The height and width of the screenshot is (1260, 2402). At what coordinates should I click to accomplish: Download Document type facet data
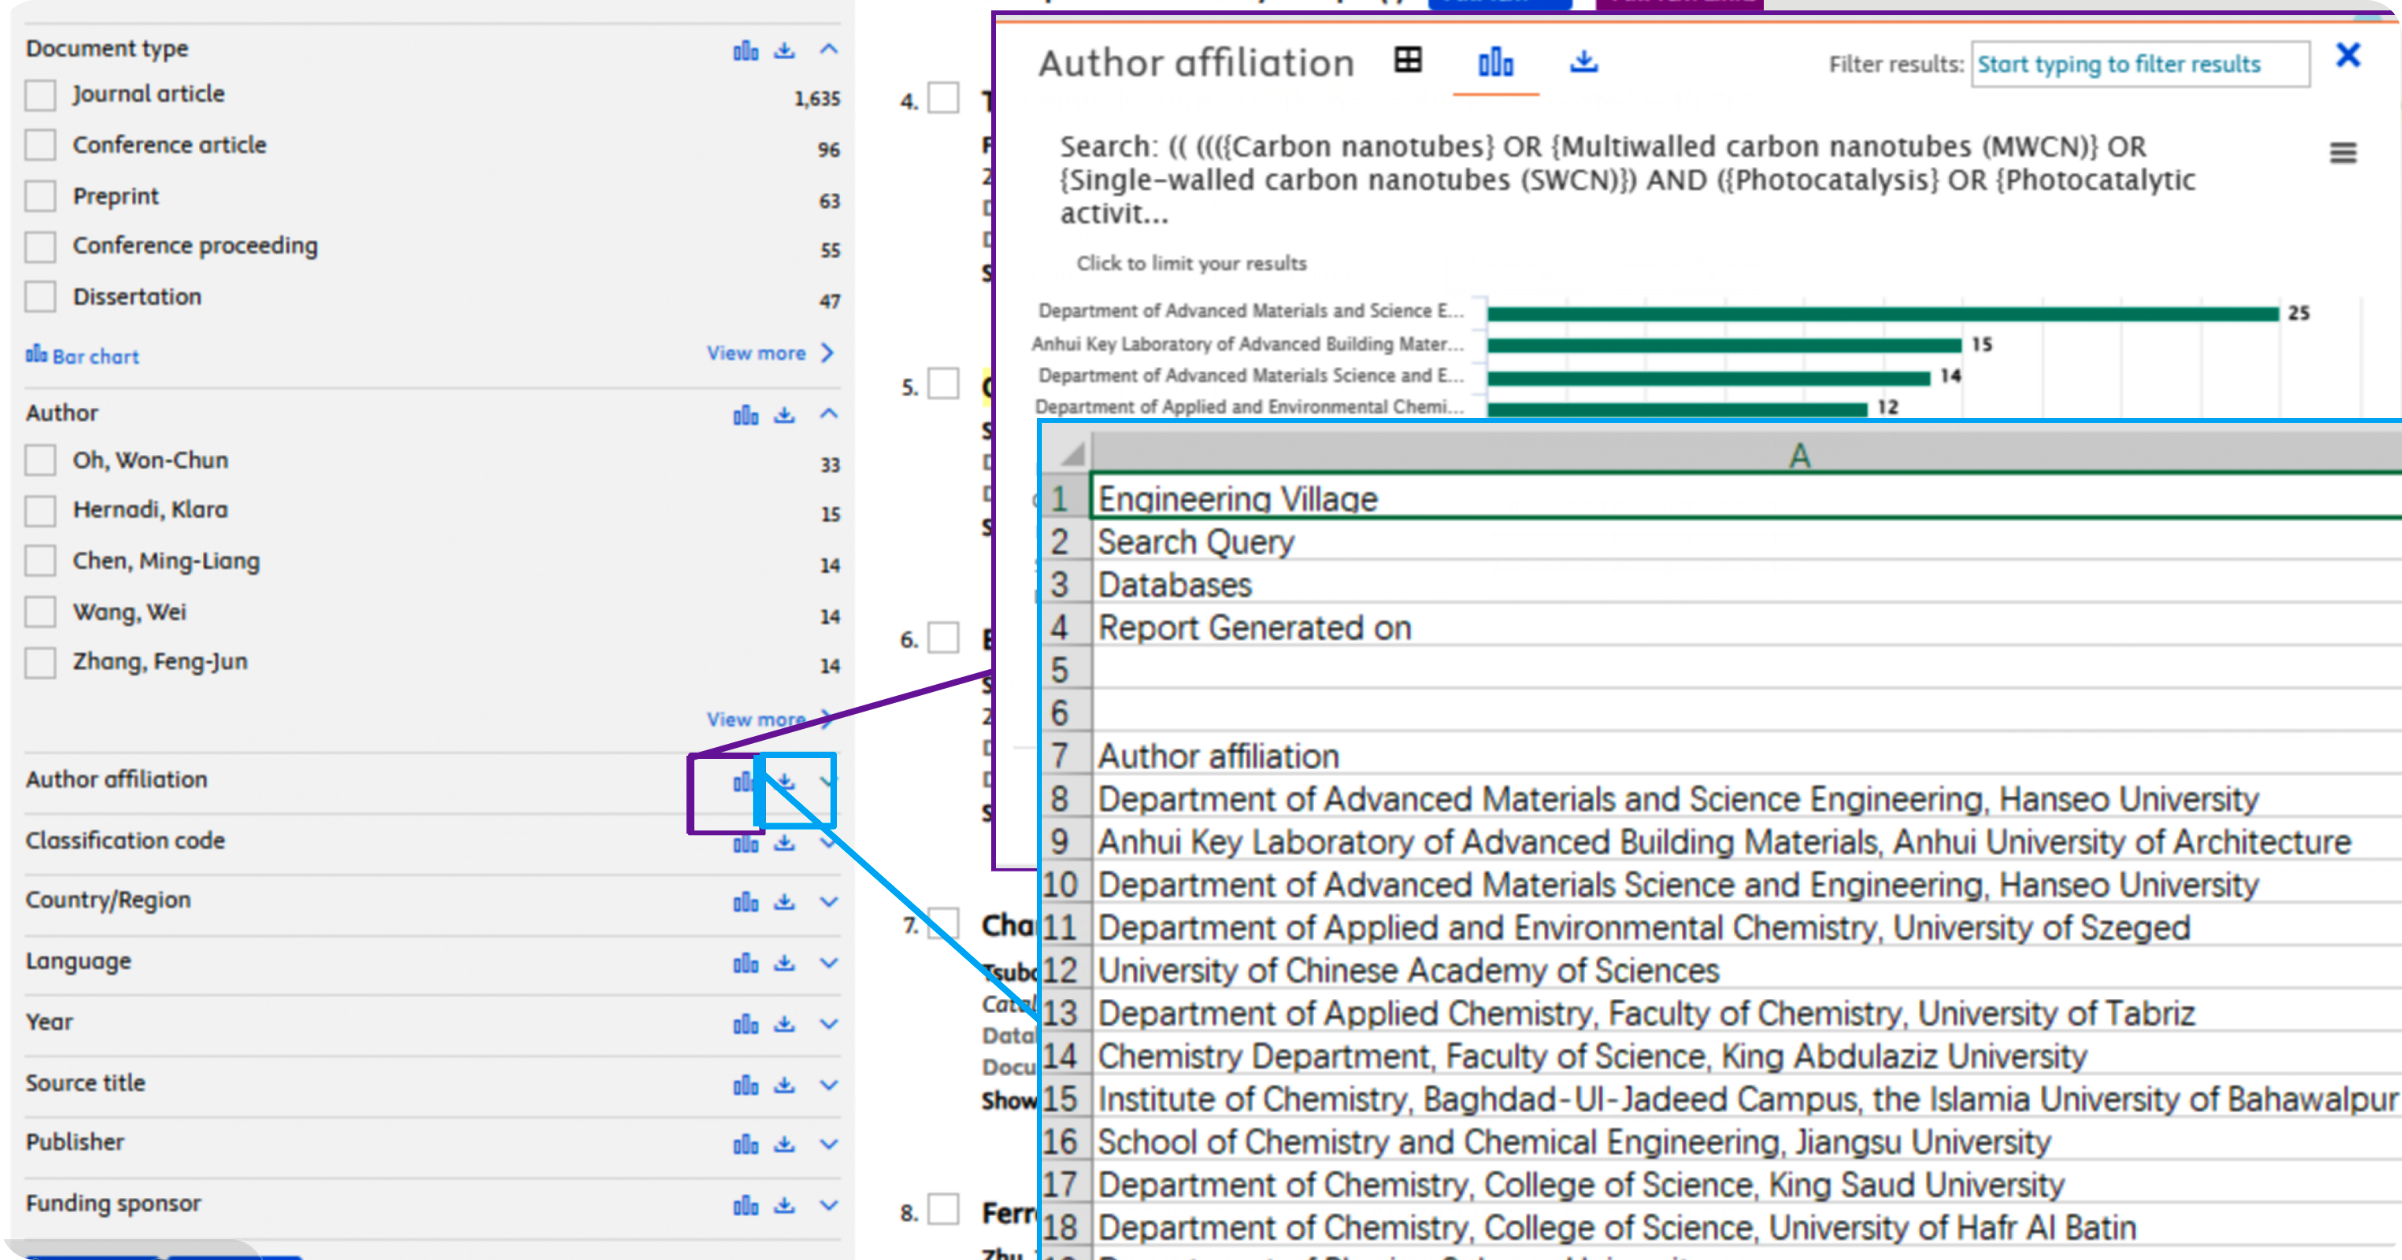tap(785, 50)
